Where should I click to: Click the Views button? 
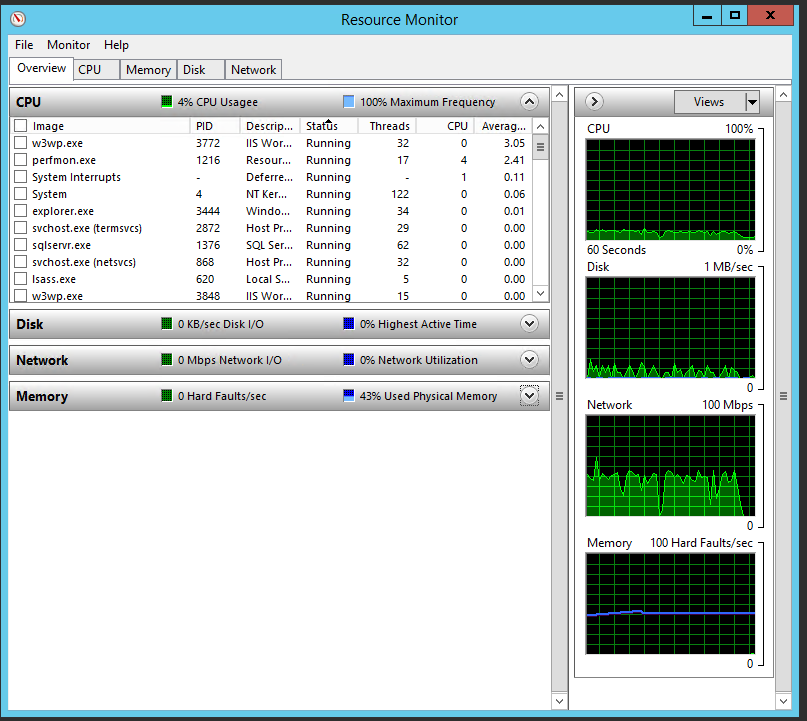(708, 102)
